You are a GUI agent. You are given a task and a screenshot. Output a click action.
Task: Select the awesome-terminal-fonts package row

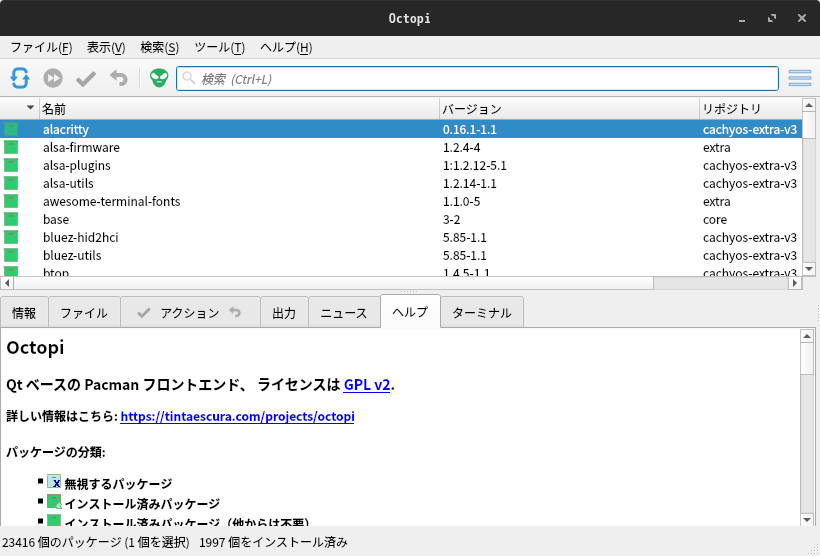[x=401, y=201]
